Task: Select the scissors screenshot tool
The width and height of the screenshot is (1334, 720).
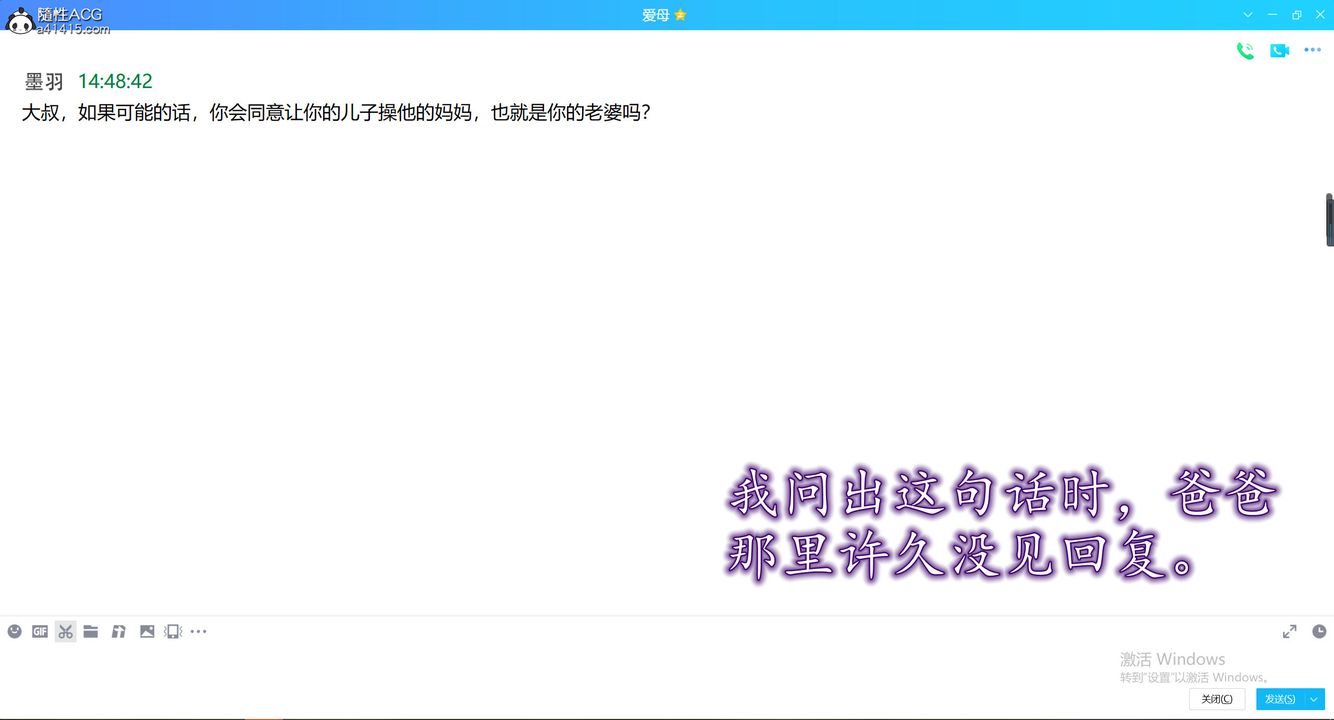Action: [x=66, y=631]
